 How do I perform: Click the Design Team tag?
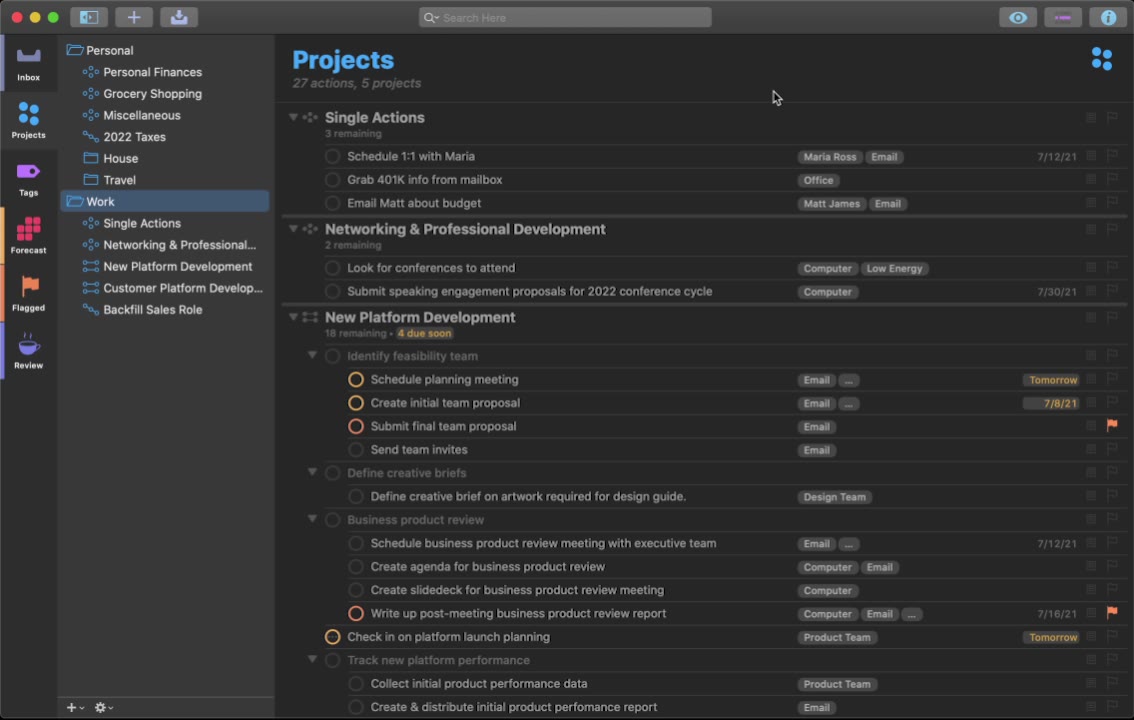tap(835, 497)
